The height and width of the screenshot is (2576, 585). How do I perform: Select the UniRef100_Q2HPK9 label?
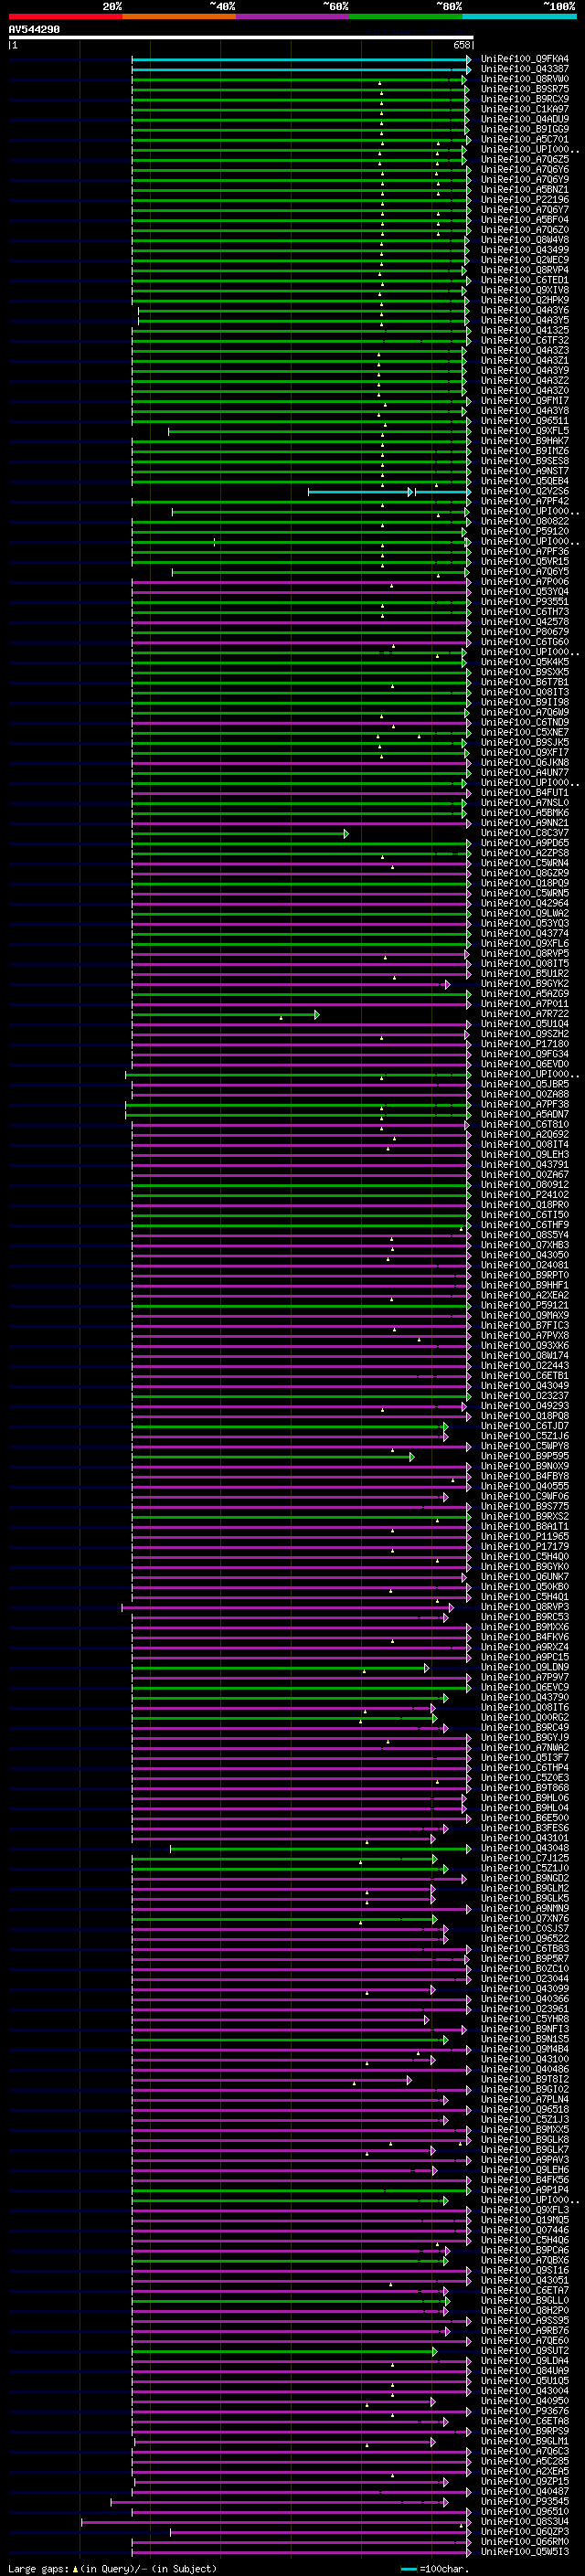click(x=525, y=300)
